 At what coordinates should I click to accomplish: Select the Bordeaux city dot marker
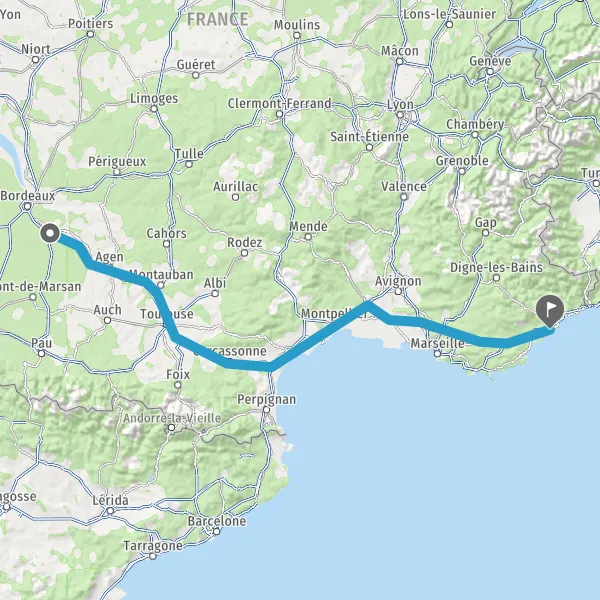point(27,207)
